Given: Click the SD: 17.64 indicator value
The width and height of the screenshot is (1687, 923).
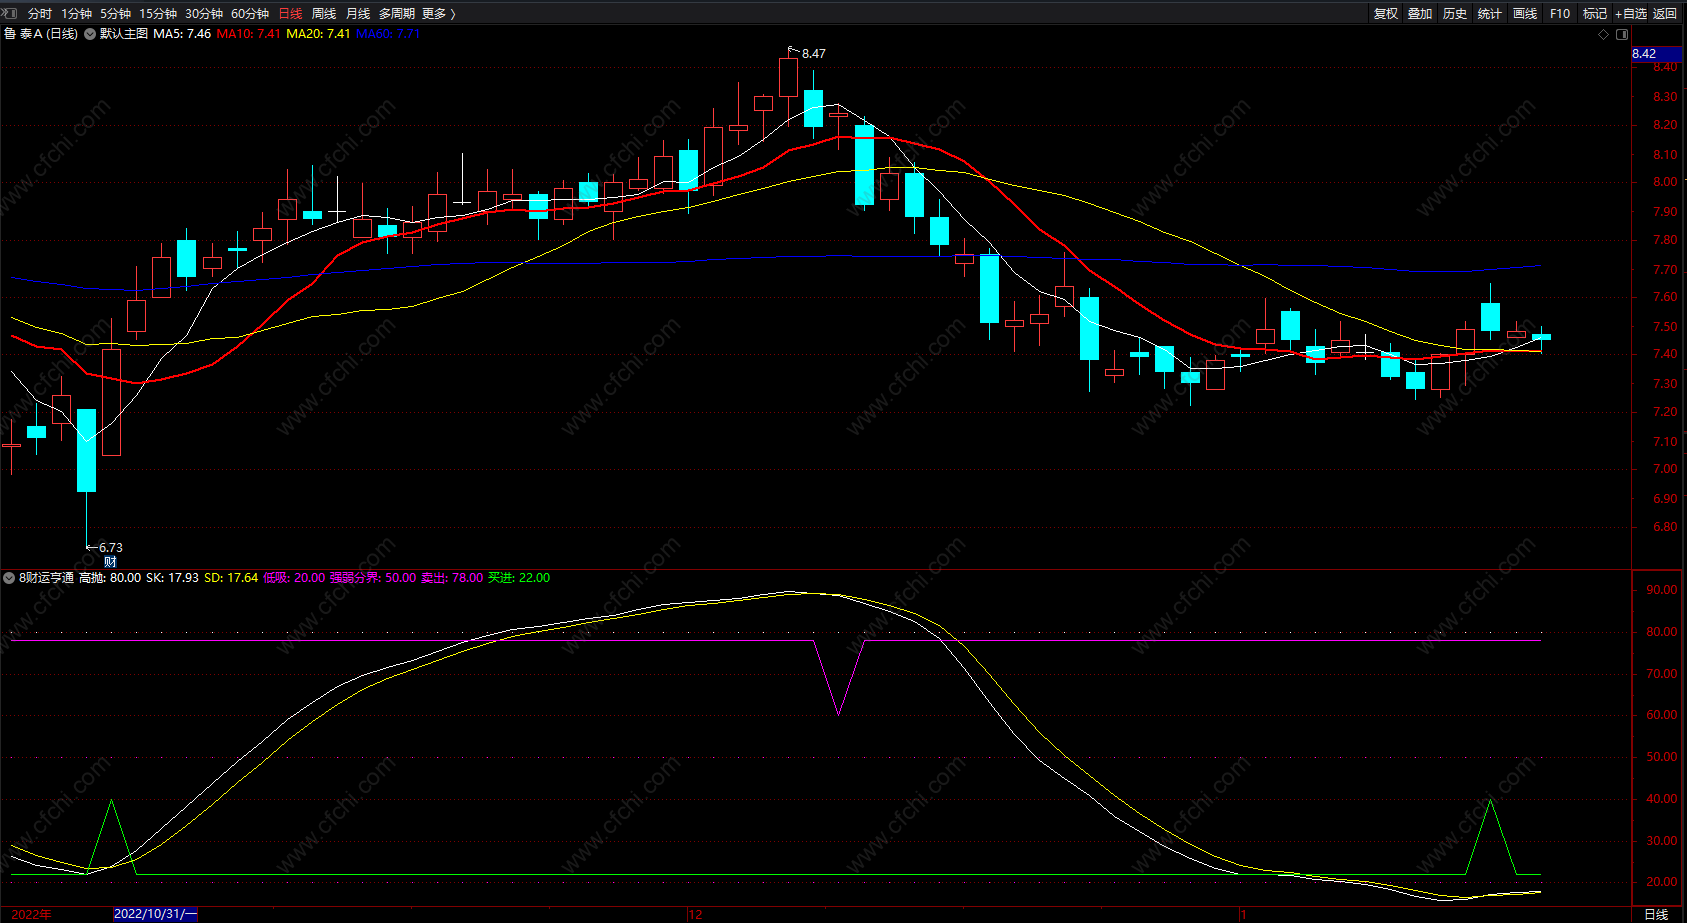Looking at the screenshot, I should (x=231, y=578).
